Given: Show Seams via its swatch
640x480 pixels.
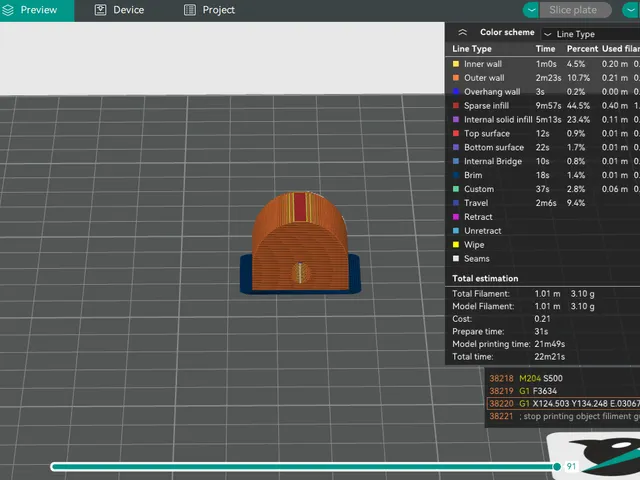Looking at the screenshot, I should tap(456, 258).
